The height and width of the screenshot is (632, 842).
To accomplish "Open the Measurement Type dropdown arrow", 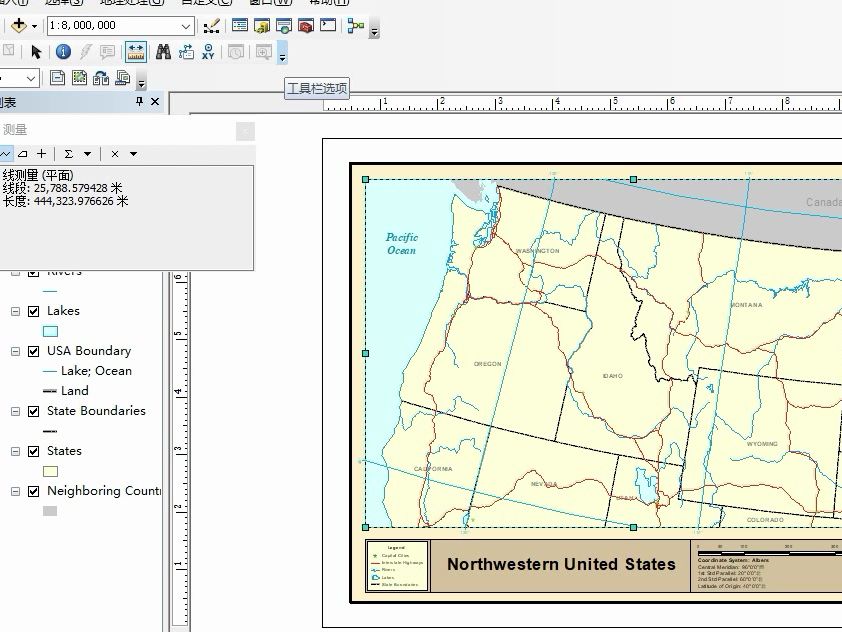I will click(x=134, y=154).
